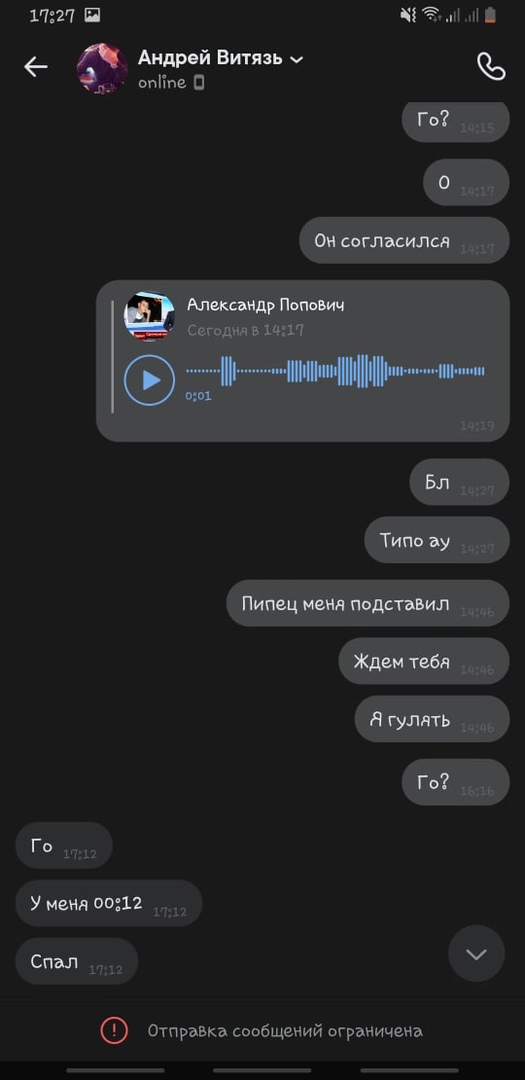
Task: Tap the Wi-Fi status bar icon
Action: tap(432, 14)
